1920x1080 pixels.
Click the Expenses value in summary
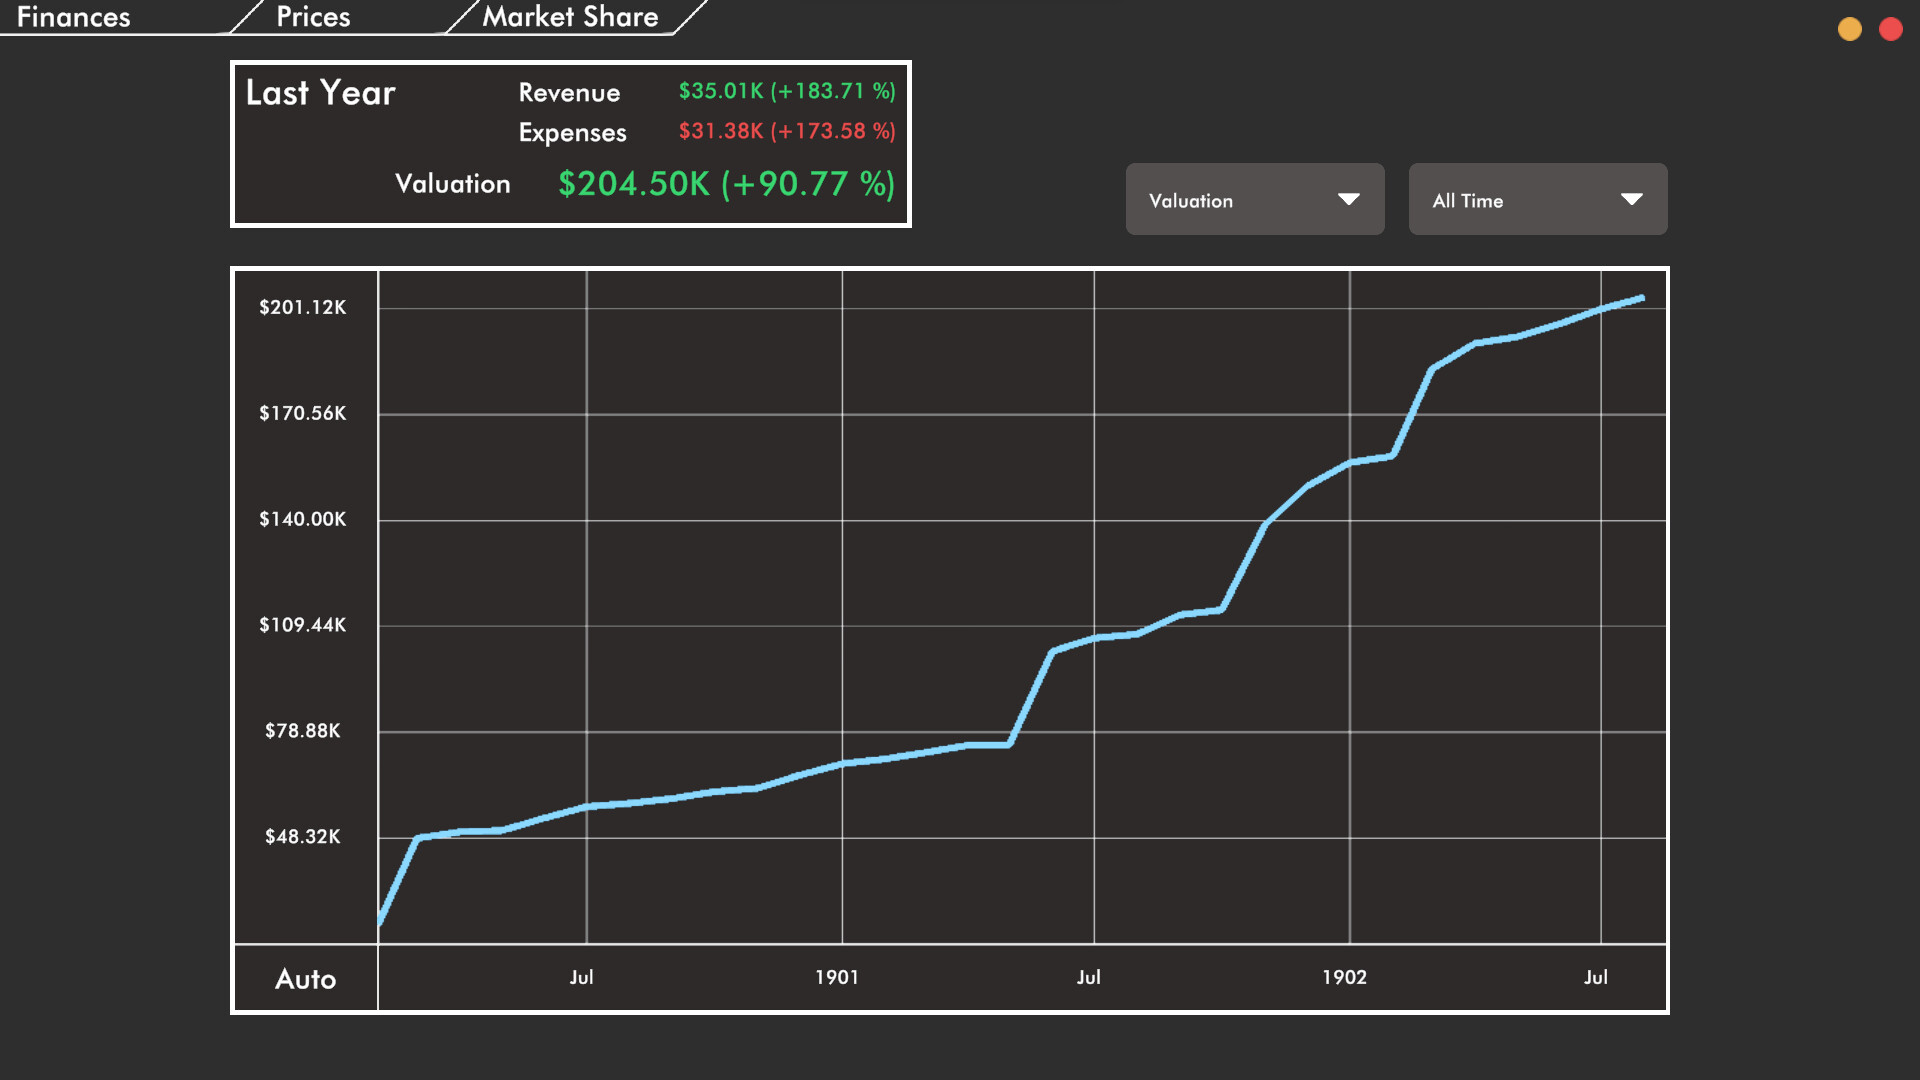tap(787, 131)
